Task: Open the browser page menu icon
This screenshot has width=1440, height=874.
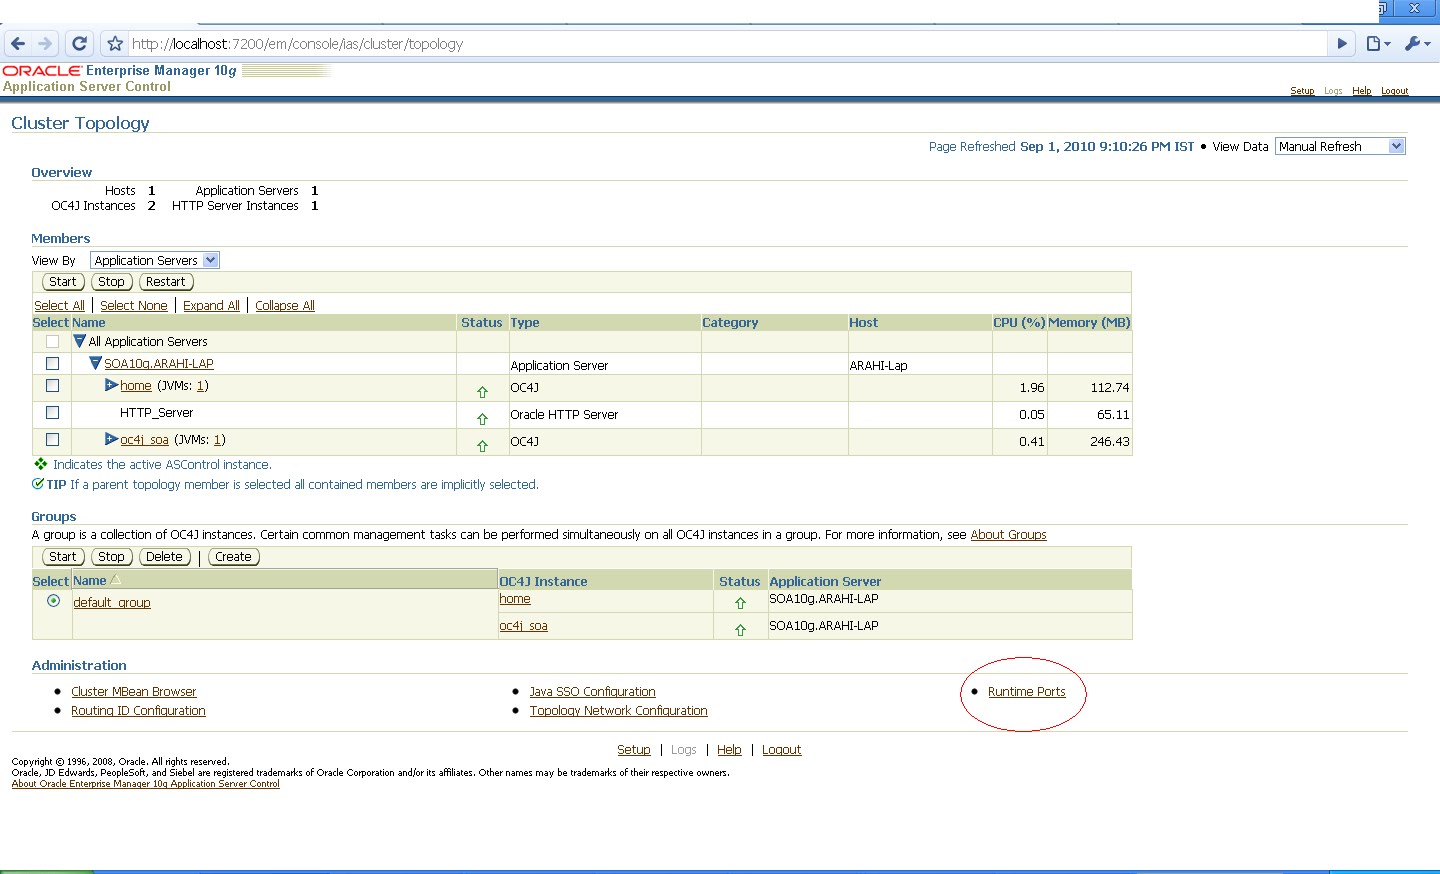Action: pos(1379,44)
